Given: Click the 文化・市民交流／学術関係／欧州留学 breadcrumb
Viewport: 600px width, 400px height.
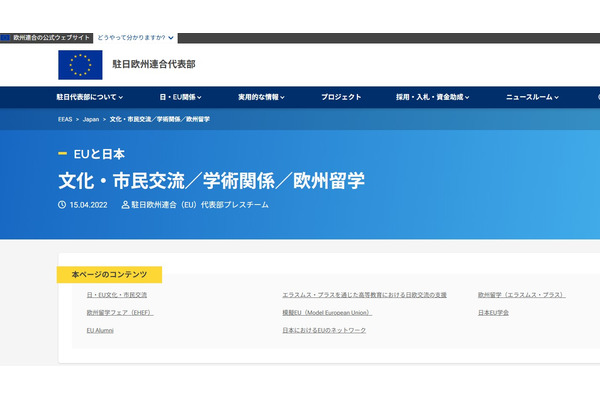Looking at the screenshot, I should pyautogui.click(x=160, y=119).
